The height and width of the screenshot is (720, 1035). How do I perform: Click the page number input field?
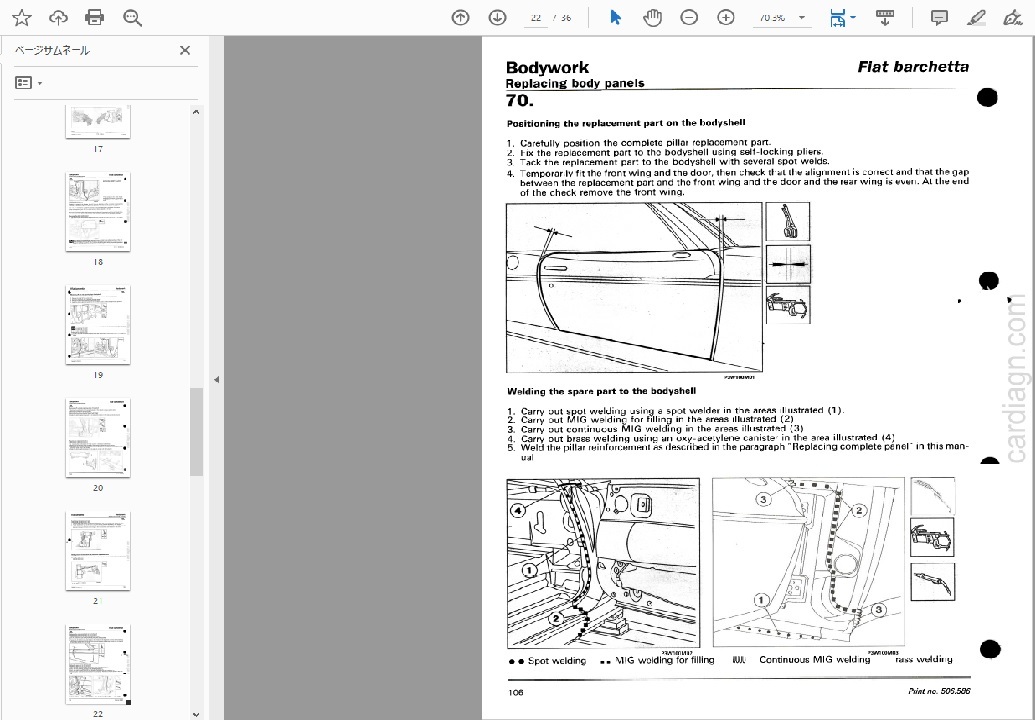(x=536, y=18)
